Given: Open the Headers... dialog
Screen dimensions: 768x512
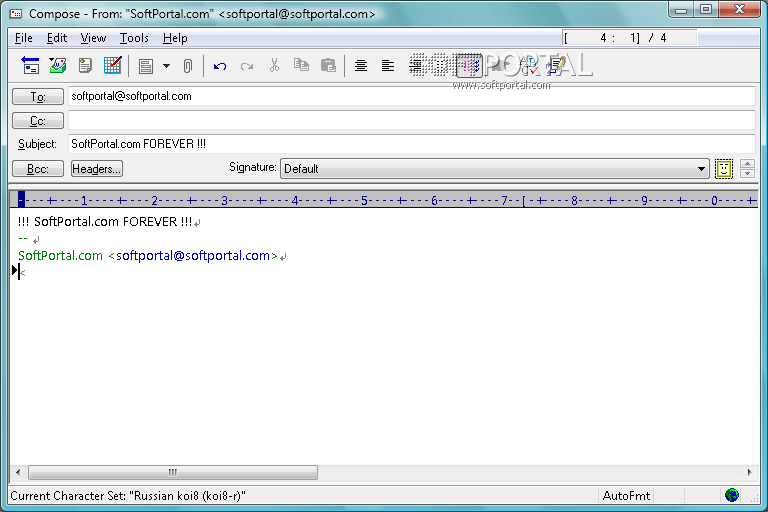Looking at the screenshot, I should [96, 169].
